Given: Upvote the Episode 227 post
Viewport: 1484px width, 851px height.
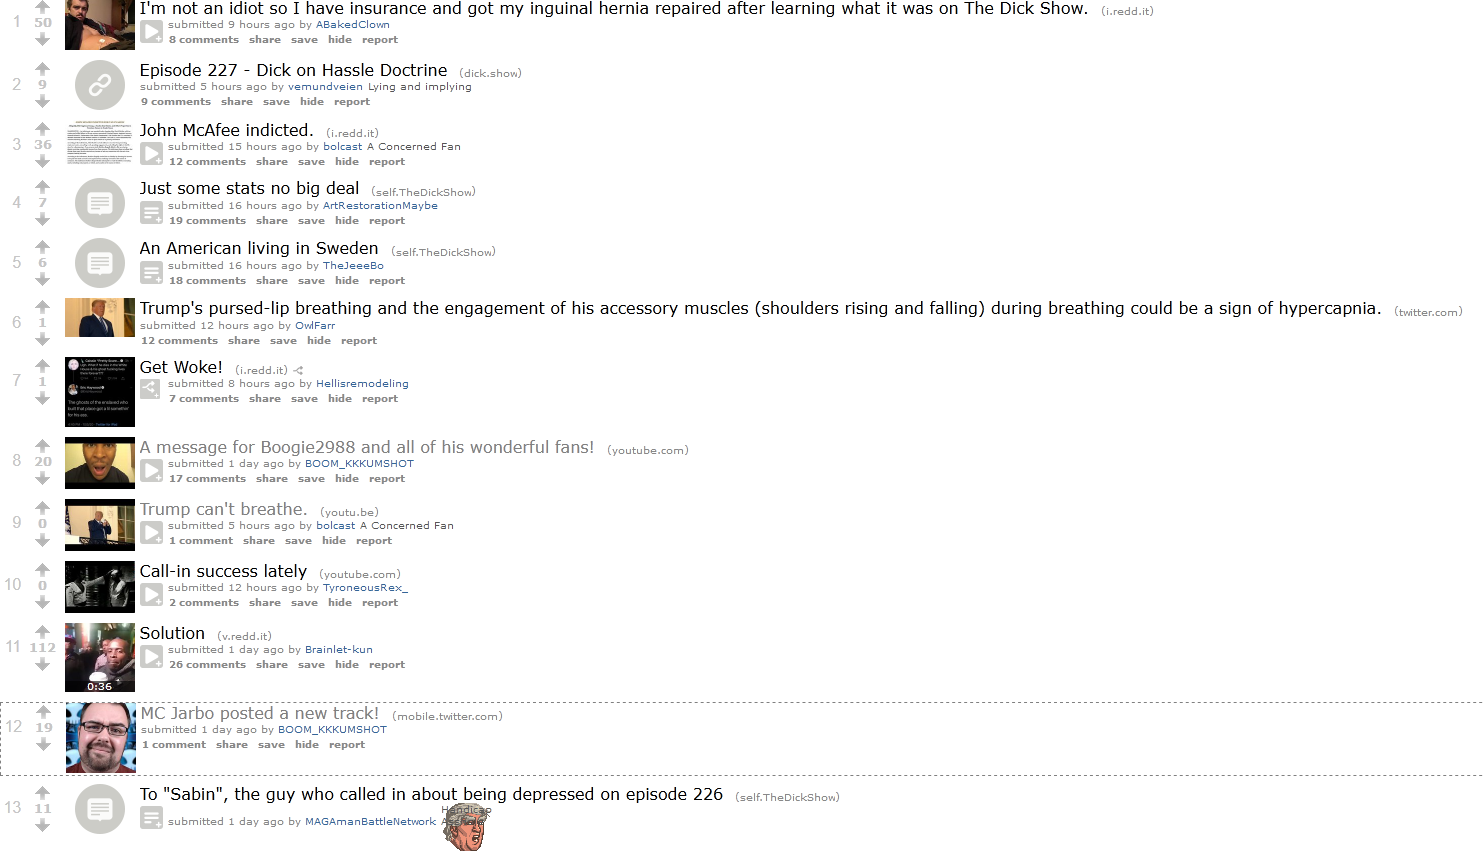Looking at the screenshot, I should (42, 68).
